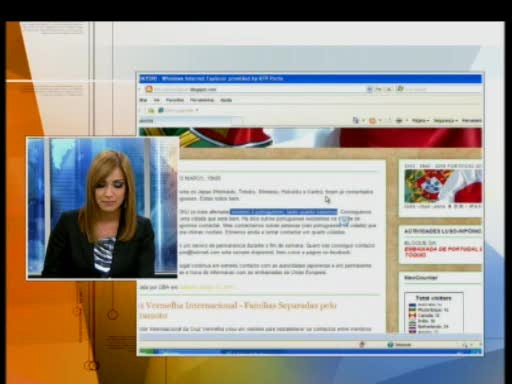This screenshot has width=512, height=384.
Task: Click the Internet zone globe in status bar
Action: (x=391, y=345)
